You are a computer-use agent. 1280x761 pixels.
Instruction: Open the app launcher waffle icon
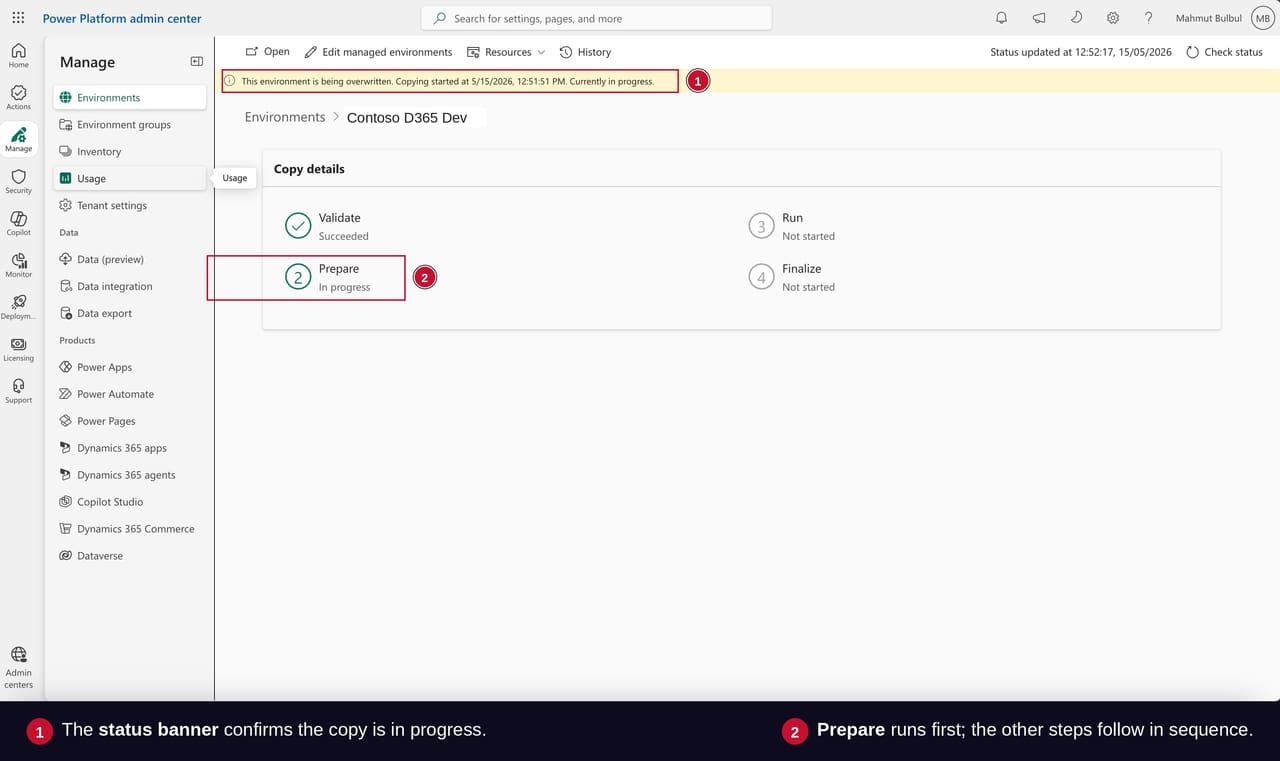tap(18, 18)
